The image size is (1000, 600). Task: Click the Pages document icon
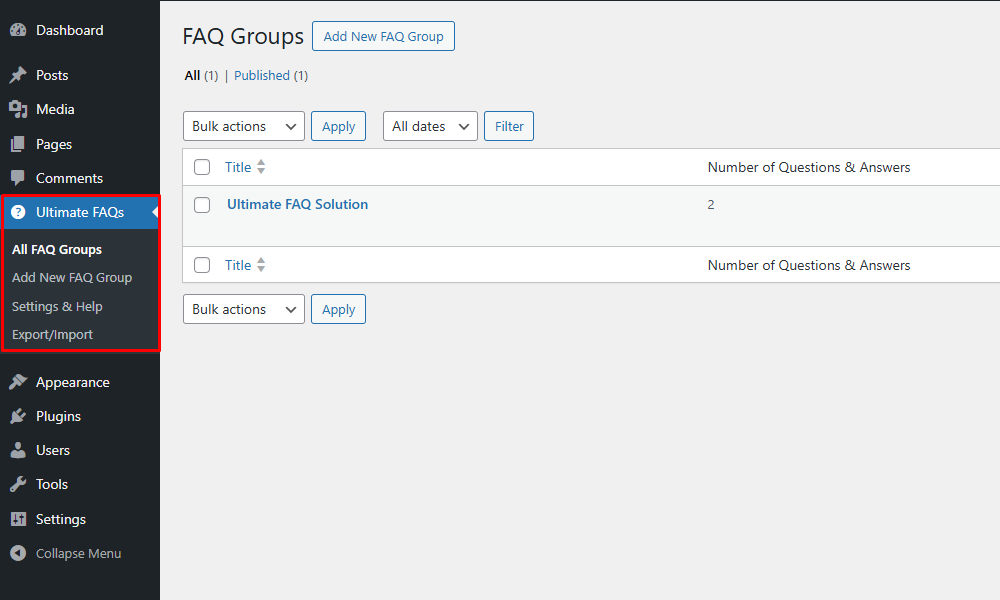click(x=18, y=144)
